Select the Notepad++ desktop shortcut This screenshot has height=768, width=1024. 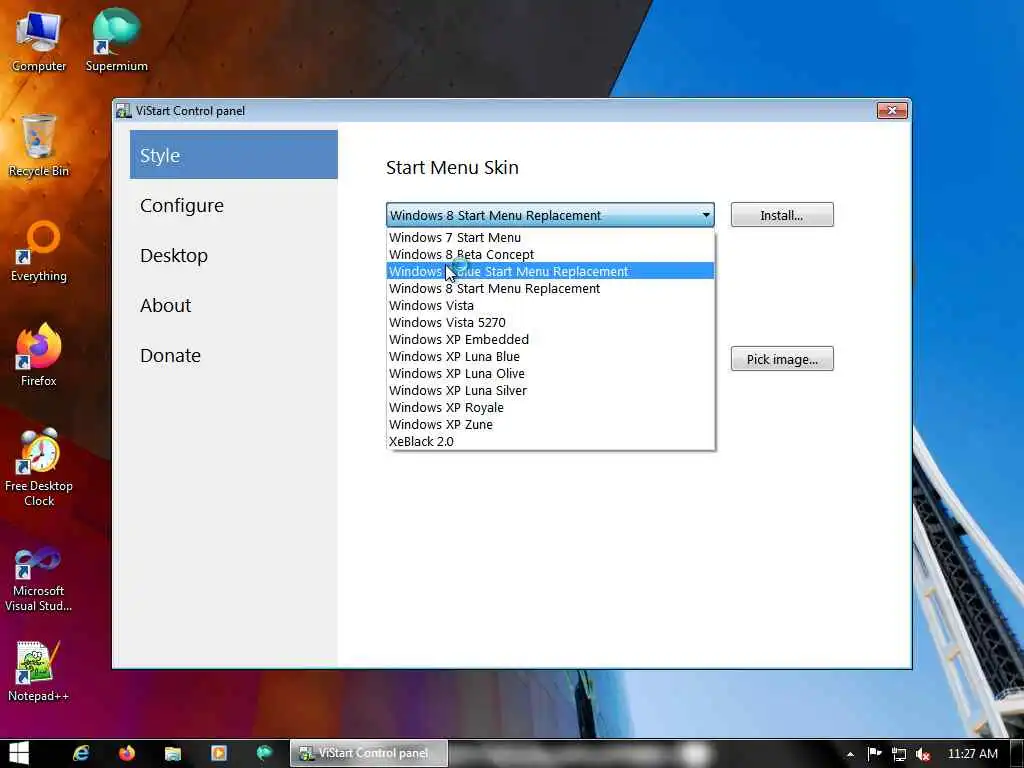[39, 671]
